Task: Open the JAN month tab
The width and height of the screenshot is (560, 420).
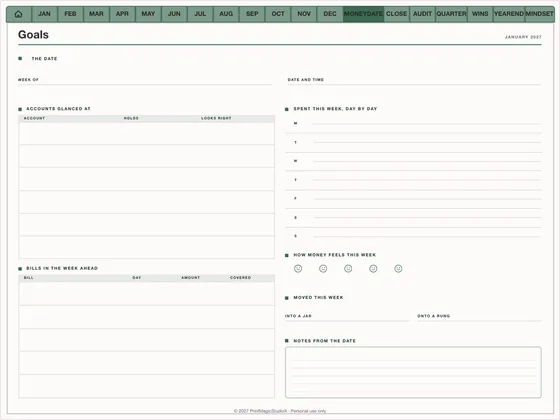Action: coord(44,14)
